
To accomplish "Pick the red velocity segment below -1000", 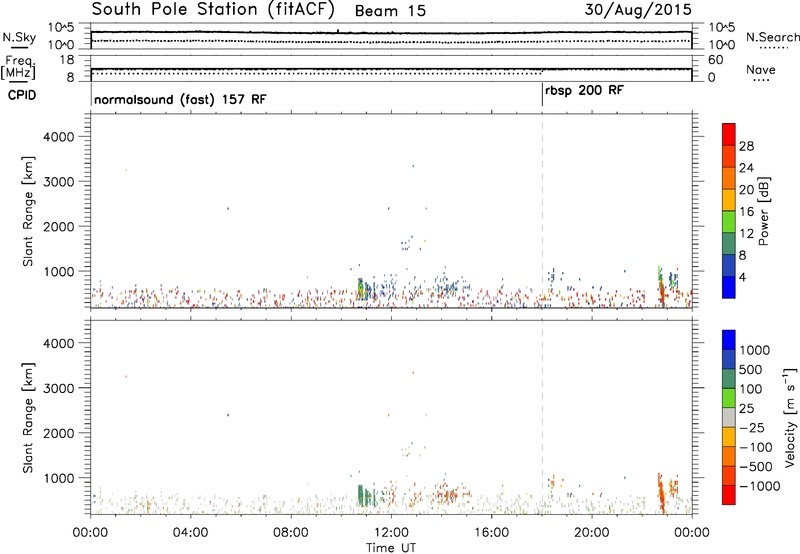I will tap(729, 495).
